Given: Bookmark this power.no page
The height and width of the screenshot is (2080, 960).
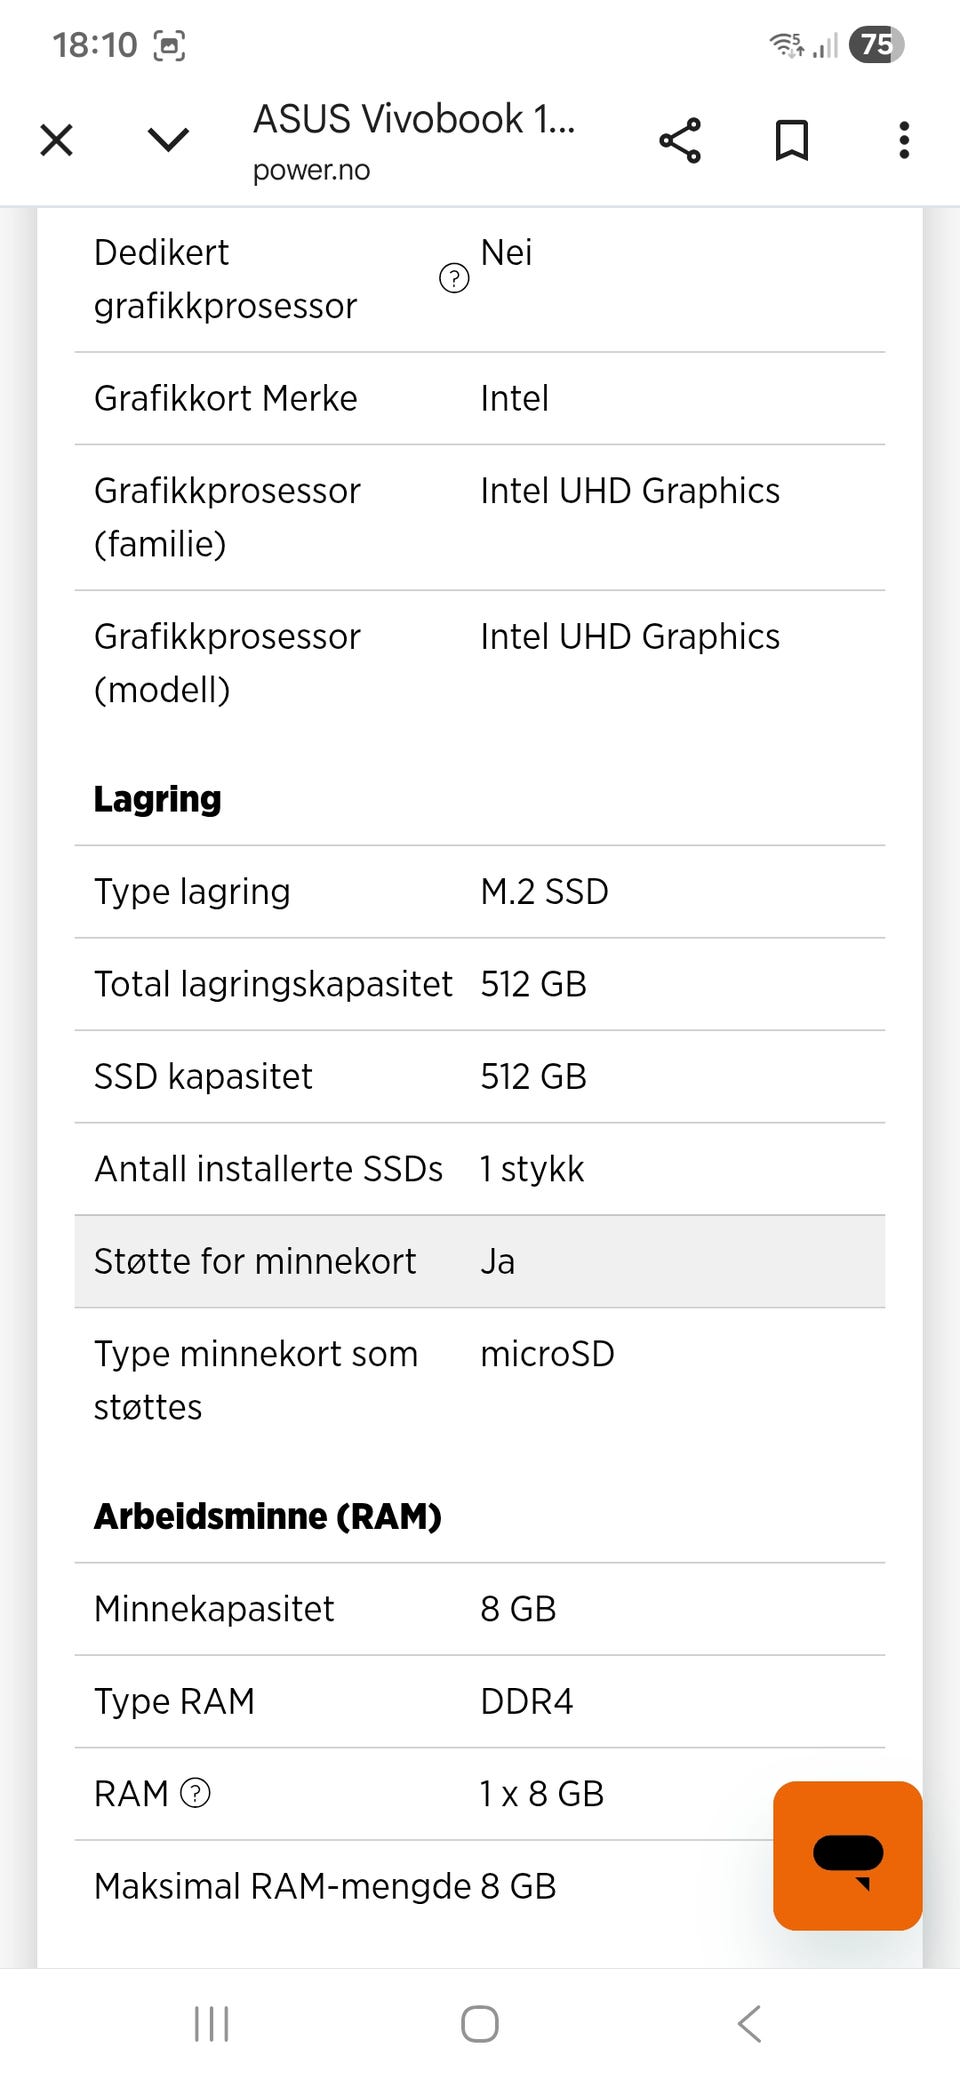Looking at the screenshot, I should (792, 140).
